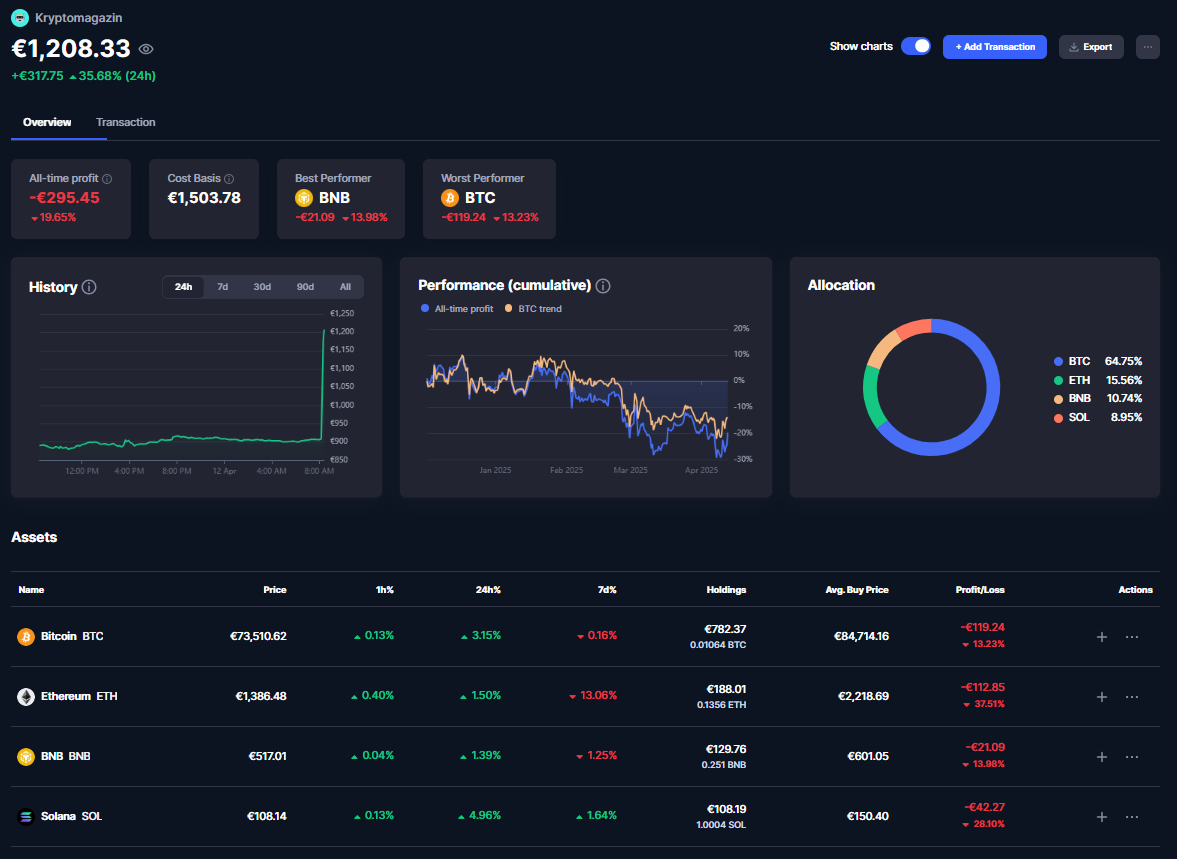Click the Ethereum logo in the assets table
Screen dimensions: 1177x859
pos(26,696)
